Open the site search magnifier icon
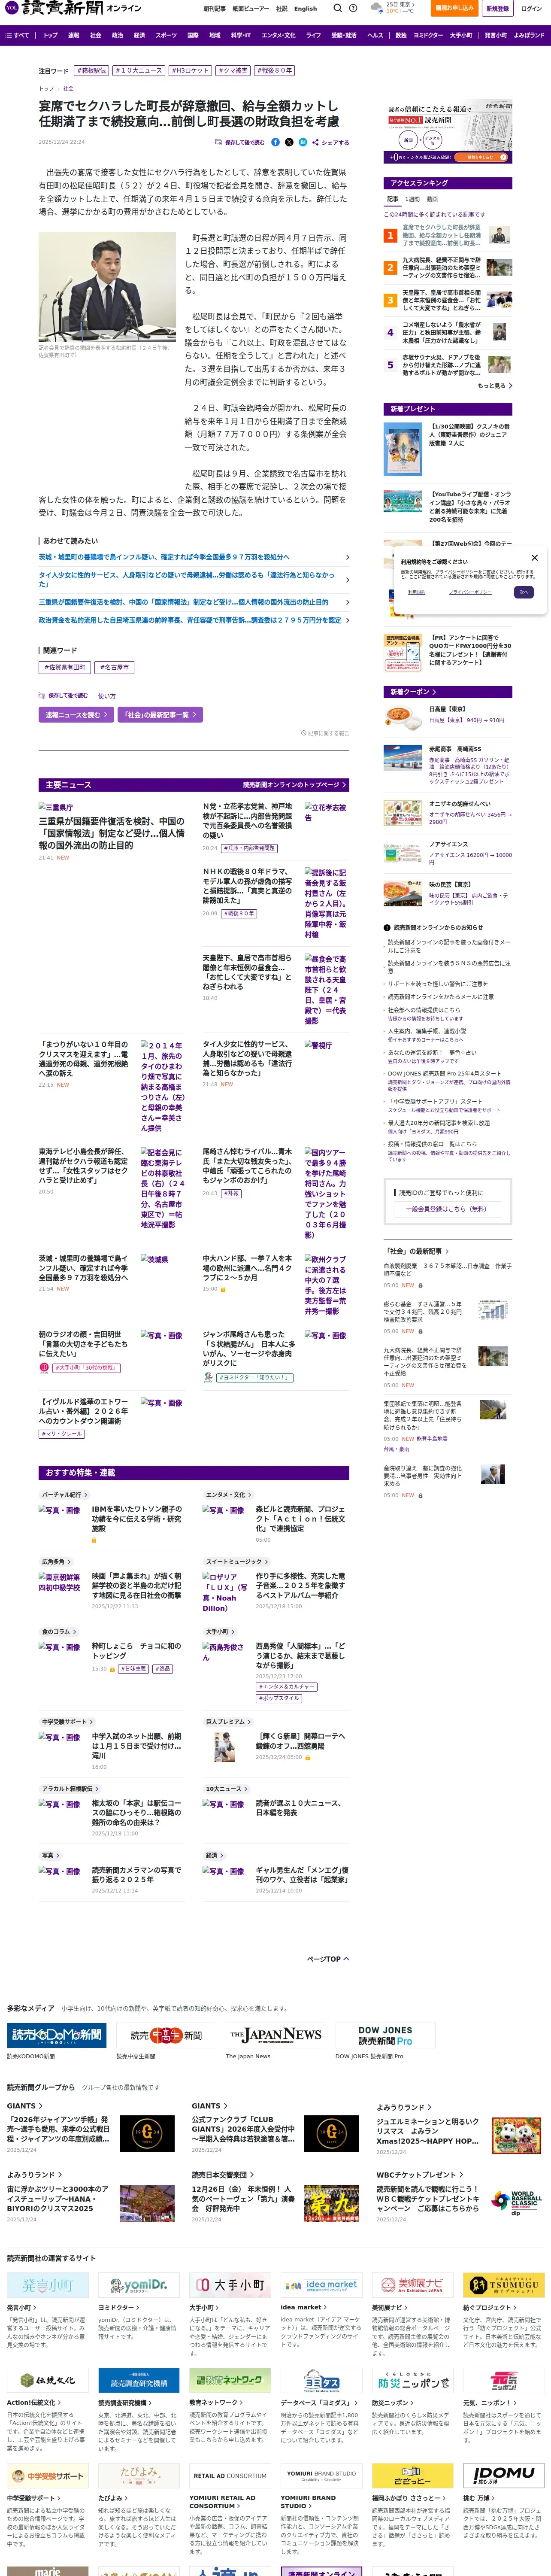 click(x=339, y=8)
